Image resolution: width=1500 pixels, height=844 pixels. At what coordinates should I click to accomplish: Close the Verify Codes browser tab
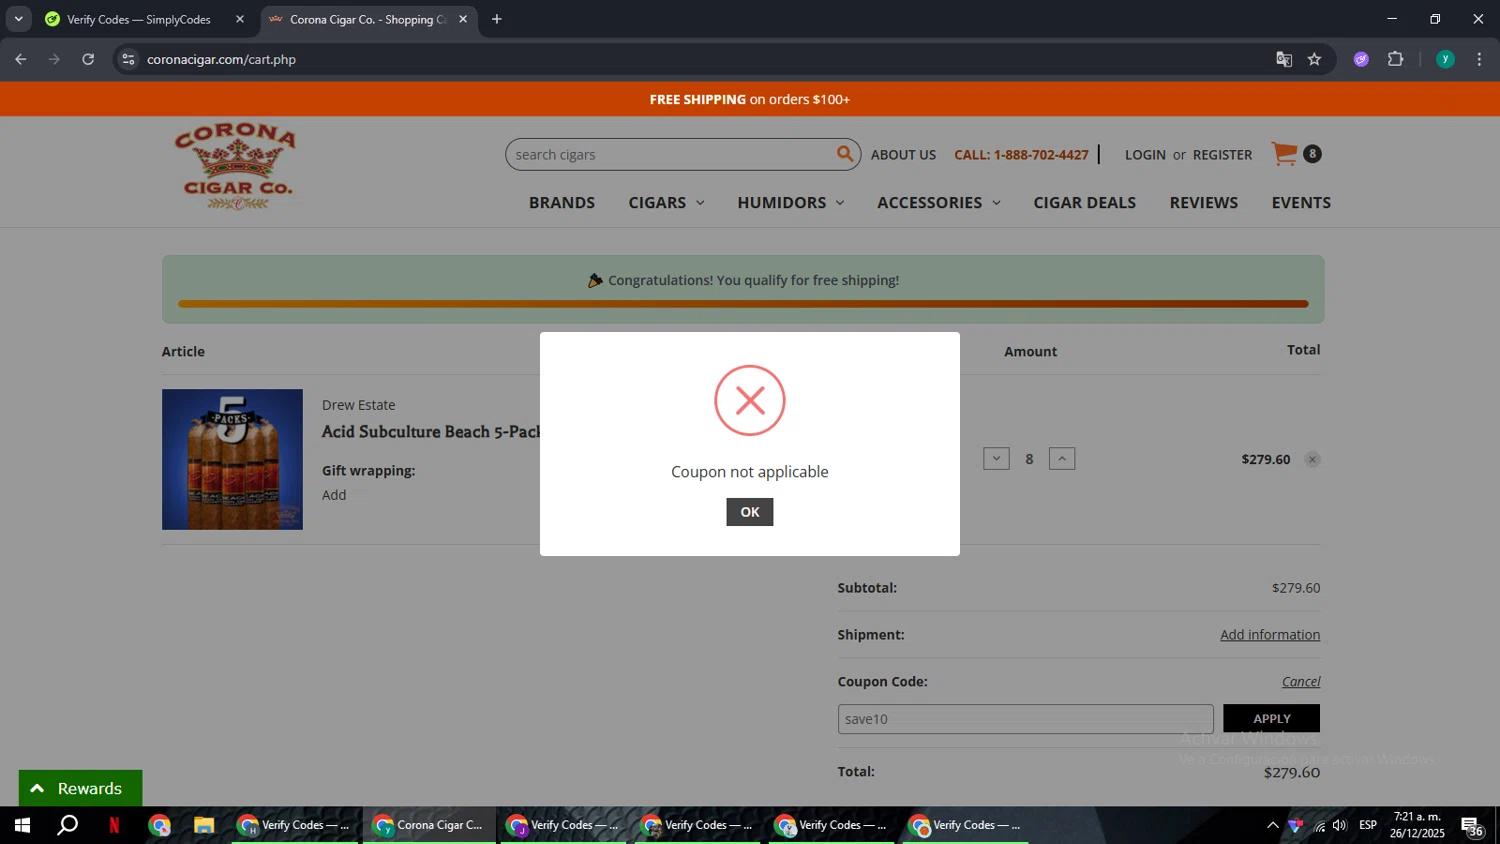[x=240, y=19]
